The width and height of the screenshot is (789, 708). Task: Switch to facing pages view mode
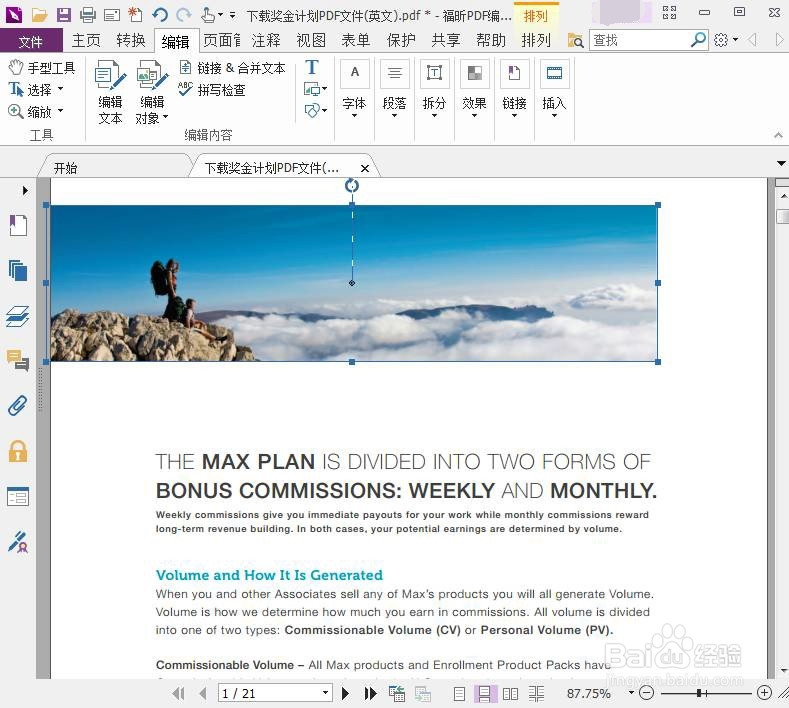(x=510, y=694)
